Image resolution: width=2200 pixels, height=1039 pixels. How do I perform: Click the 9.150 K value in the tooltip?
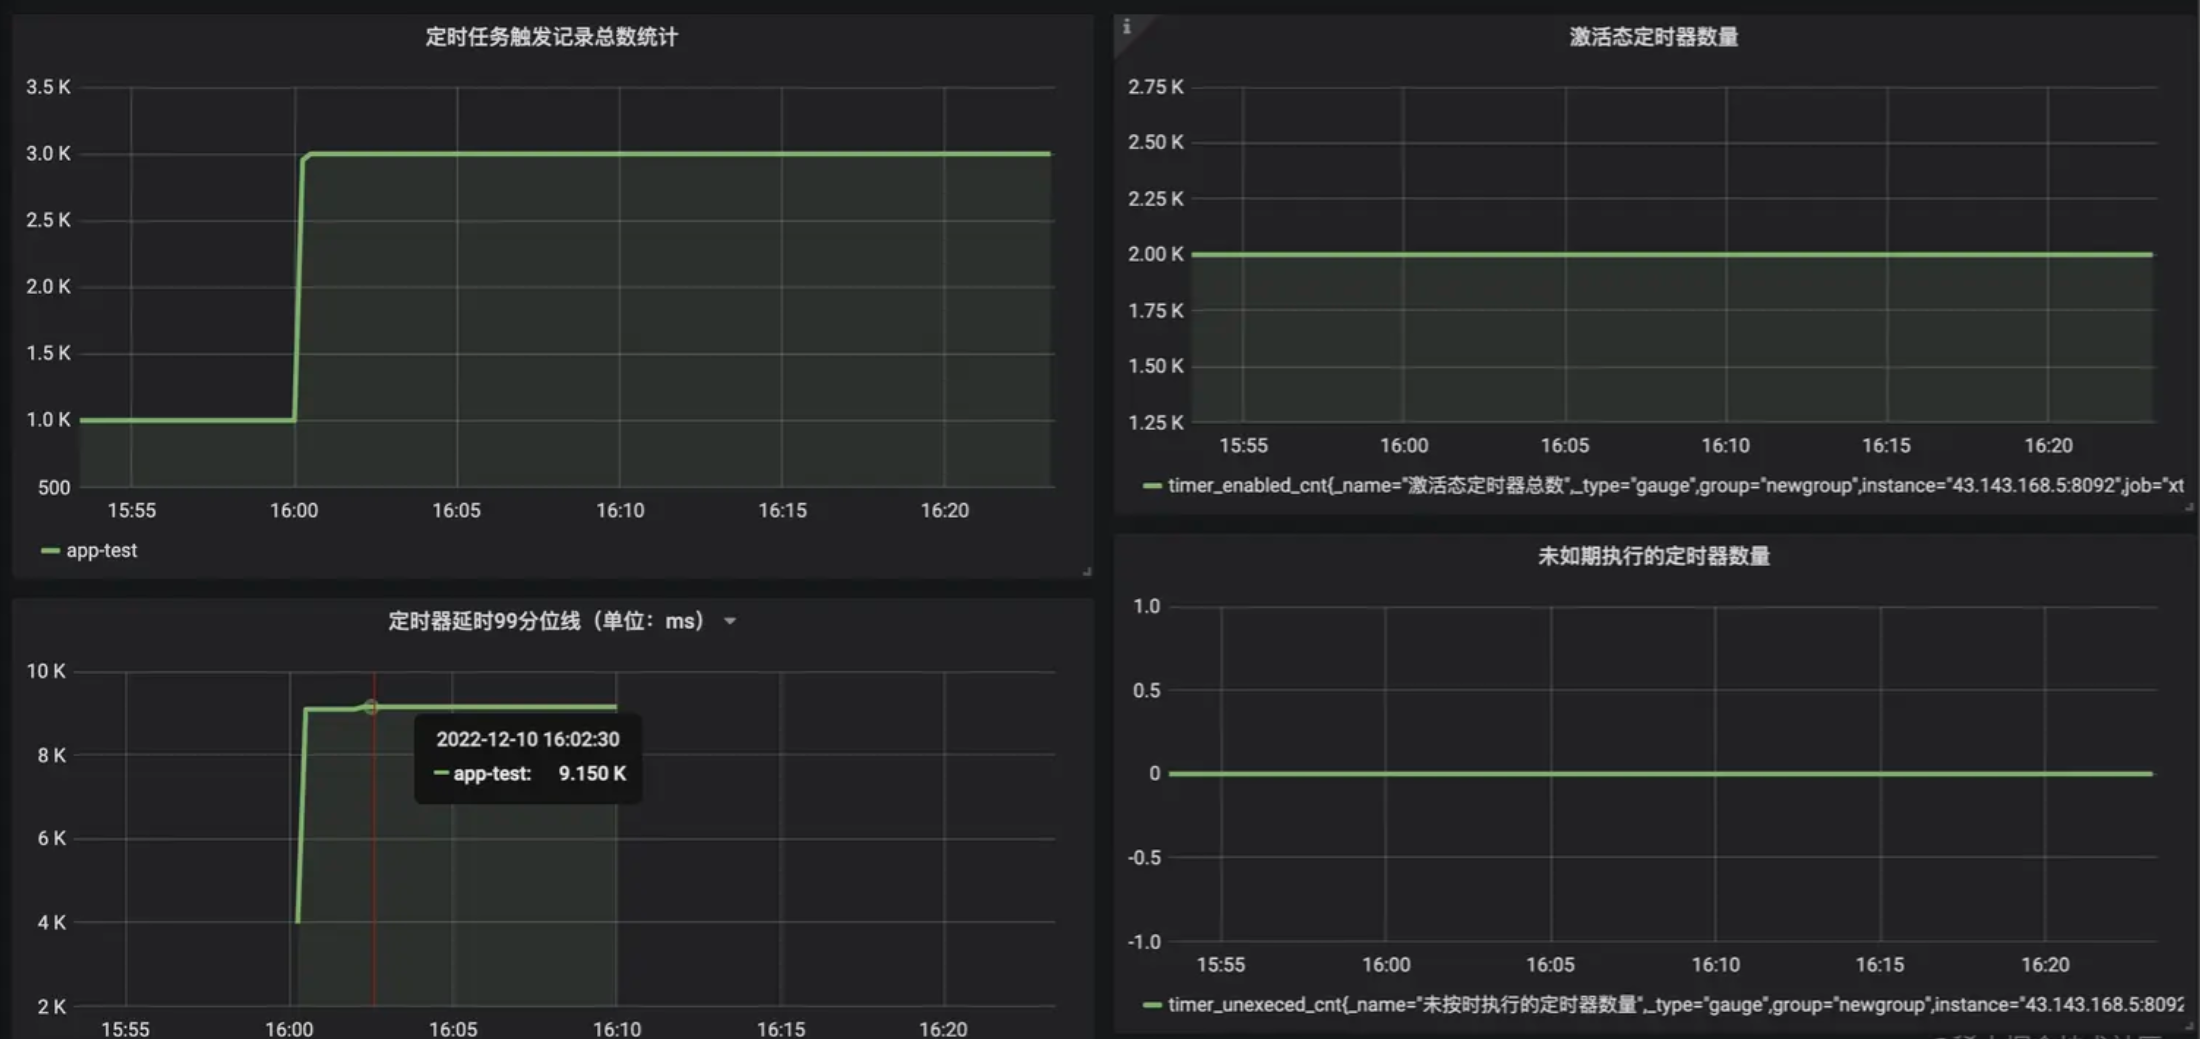tap(592, 774)
